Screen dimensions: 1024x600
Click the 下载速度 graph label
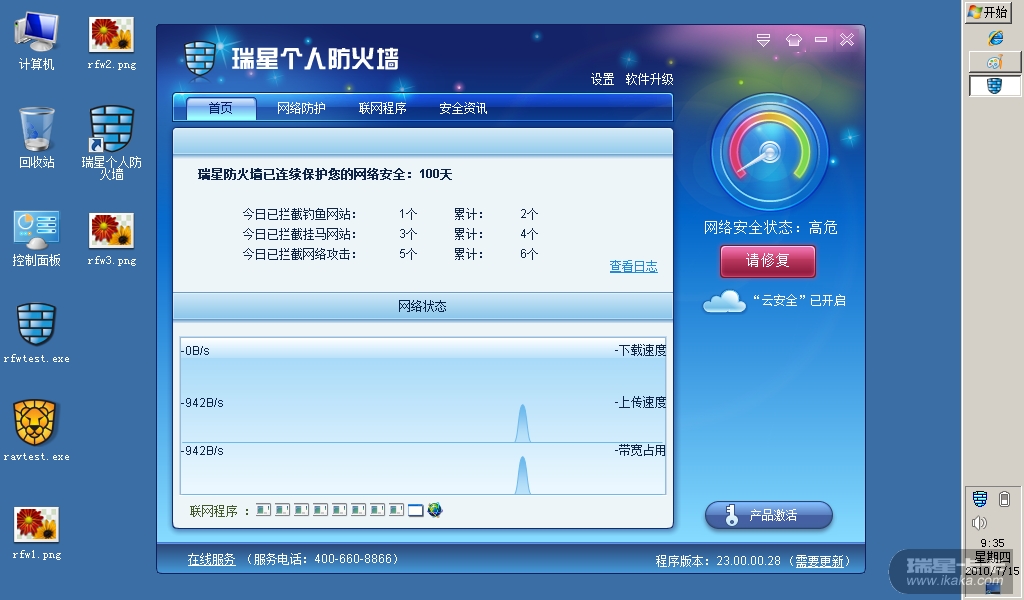point(640,351)
